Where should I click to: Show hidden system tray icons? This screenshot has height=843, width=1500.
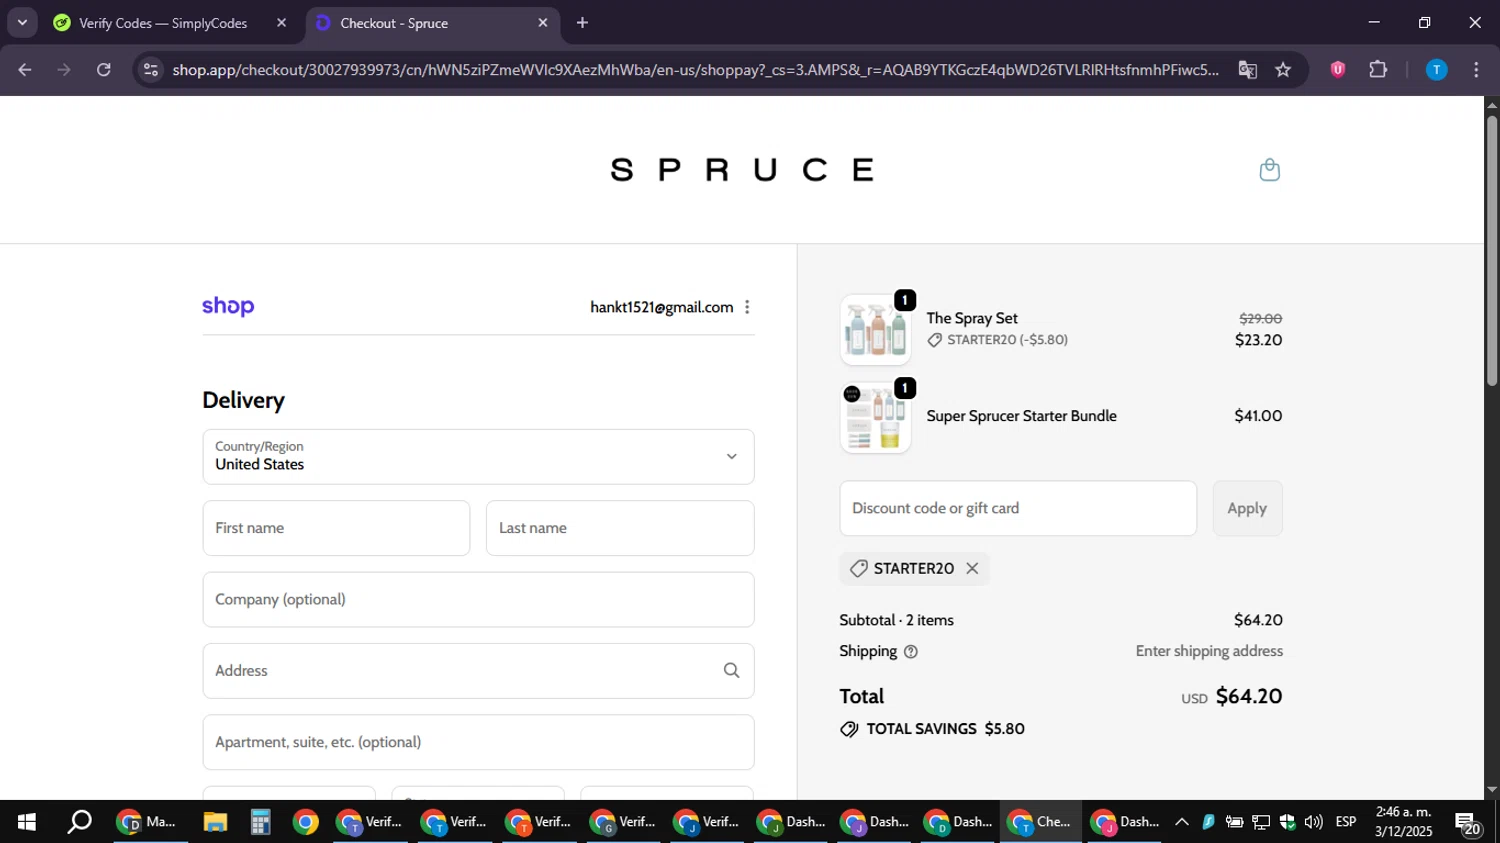1181,822
